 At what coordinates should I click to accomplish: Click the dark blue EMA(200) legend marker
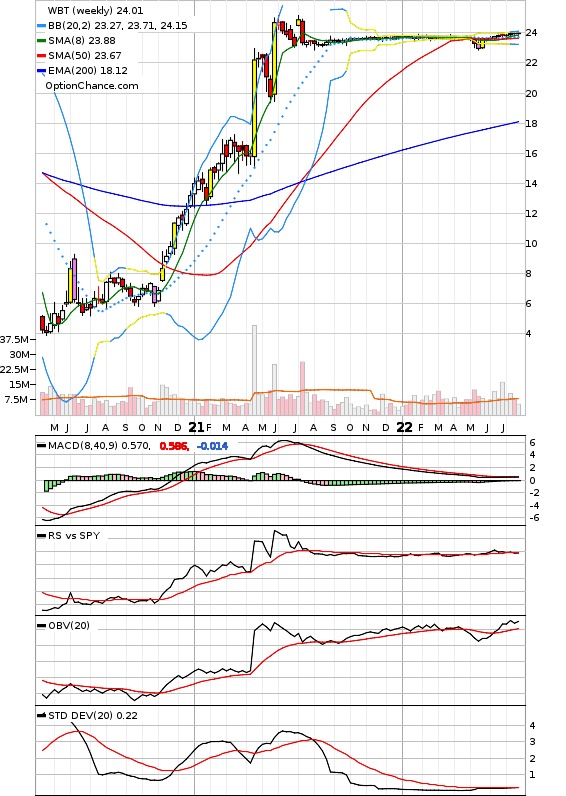pos(42,71)
